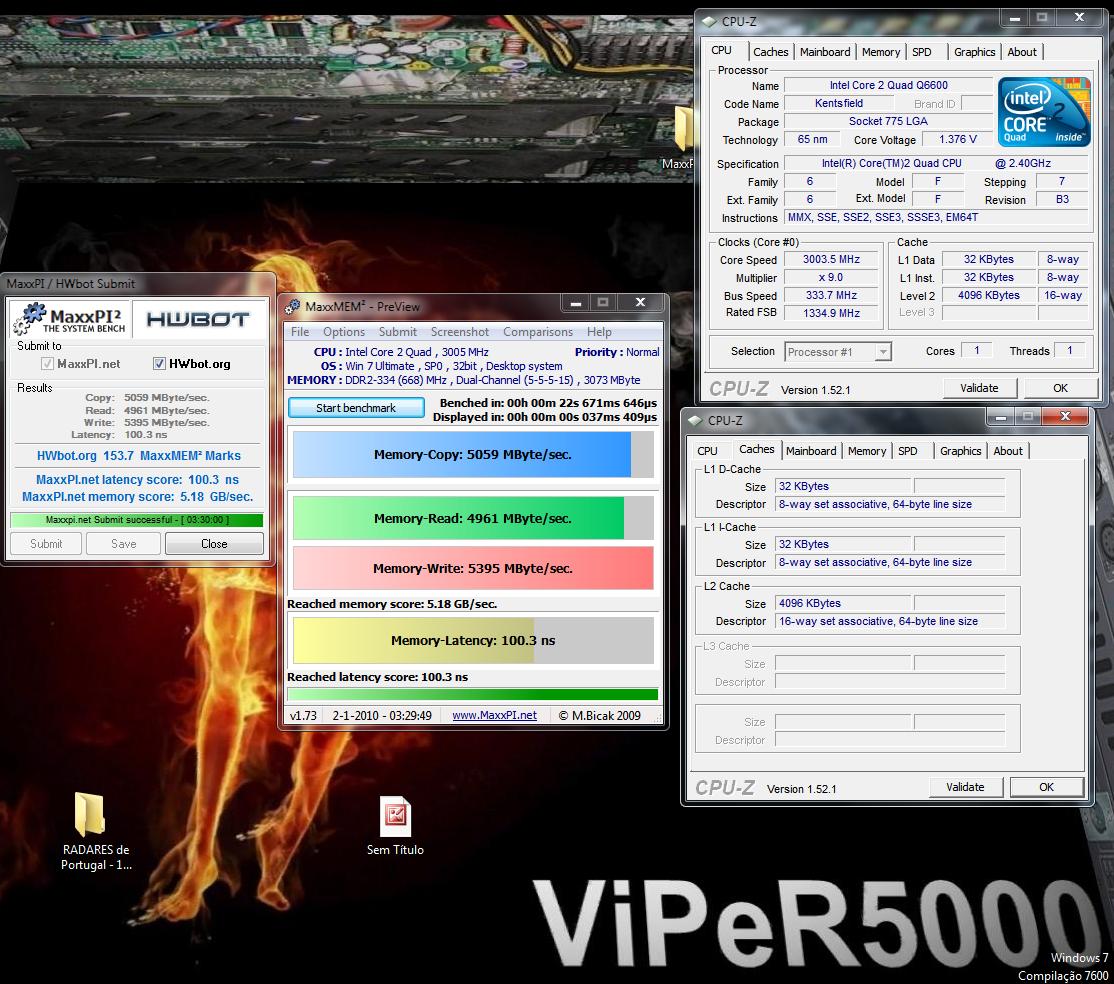Open the MaxxPI desktop folder behind CPU-Z
The width and height of the screenshot is (1114, 984).
pyautogui.click(x=683, y=129)
